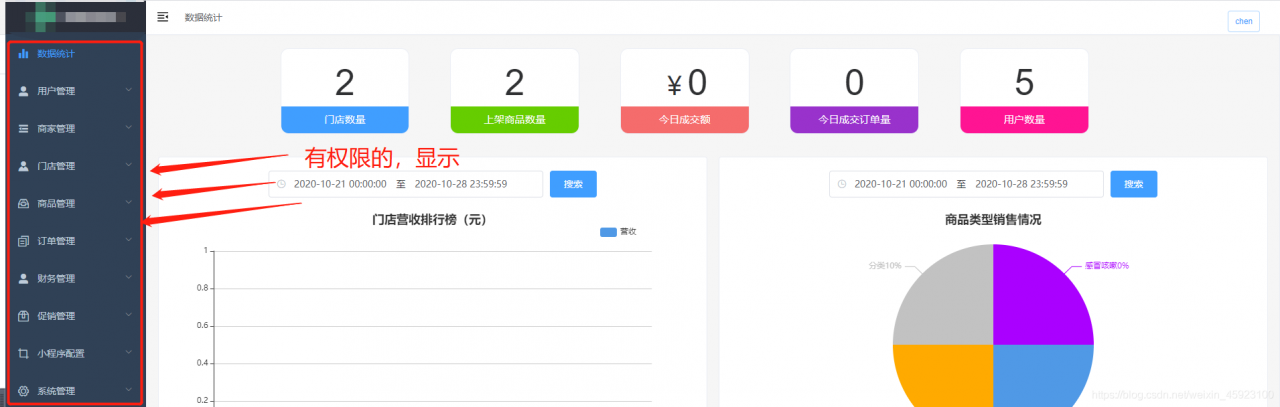
Task: Open 门店管理 menu item
Action: (75, 166)
